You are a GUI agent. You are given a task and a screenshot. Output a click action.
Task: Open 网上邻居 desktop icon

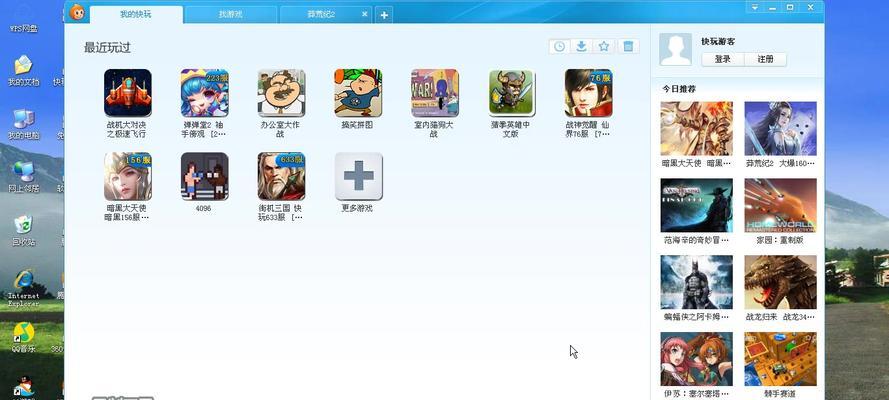pos(23,177)
